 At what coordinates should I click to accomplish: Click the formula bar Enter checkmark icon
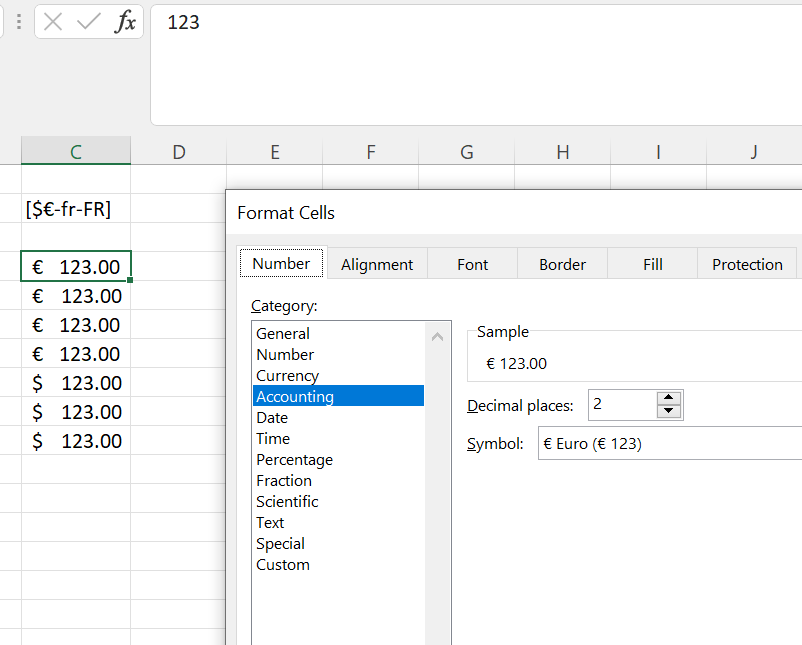coord(88,22)
